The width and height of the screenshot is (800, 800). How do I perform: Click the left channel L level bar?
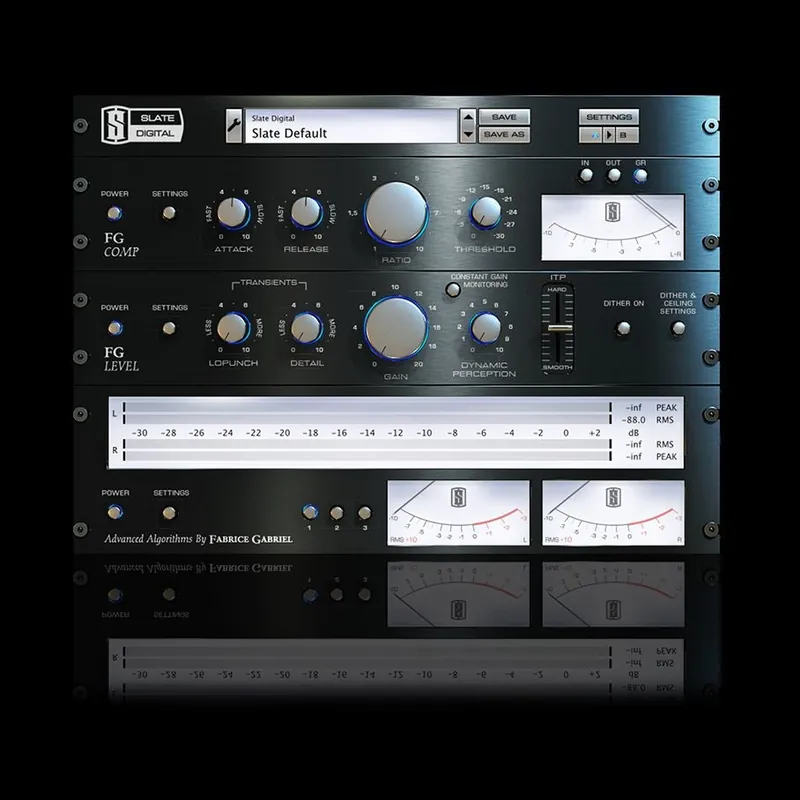coord(367,413)
